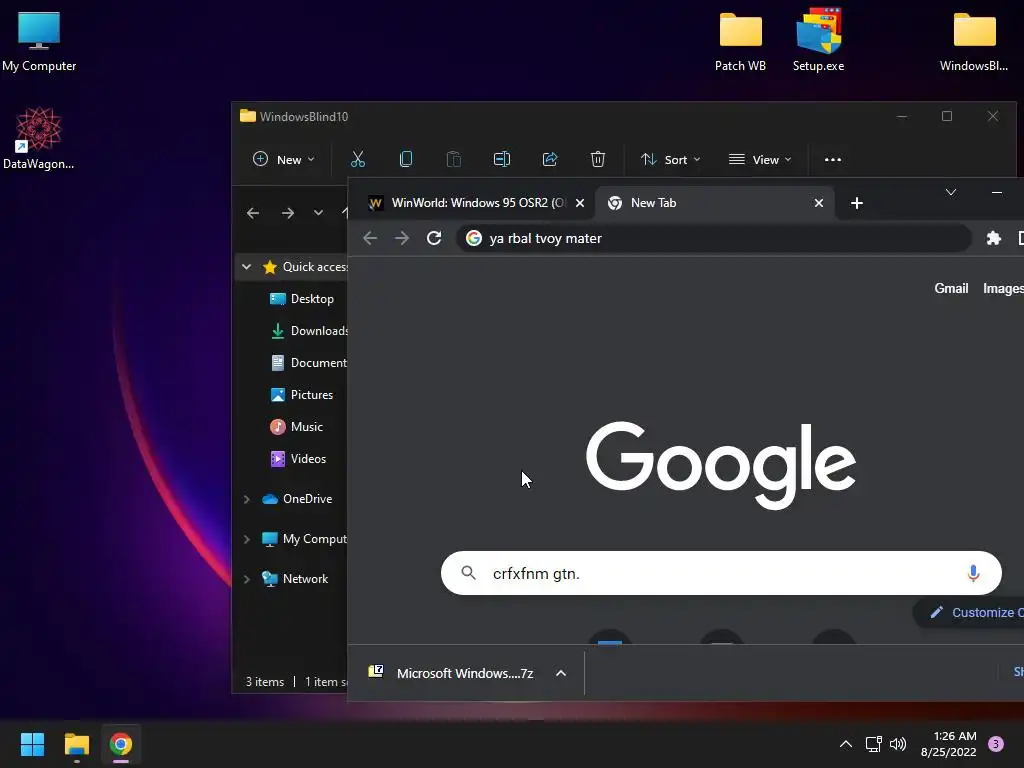Open the three-dot See more menu in File Explorer
This screenshot has width=1024, height=768.
[x=833, y=159]
